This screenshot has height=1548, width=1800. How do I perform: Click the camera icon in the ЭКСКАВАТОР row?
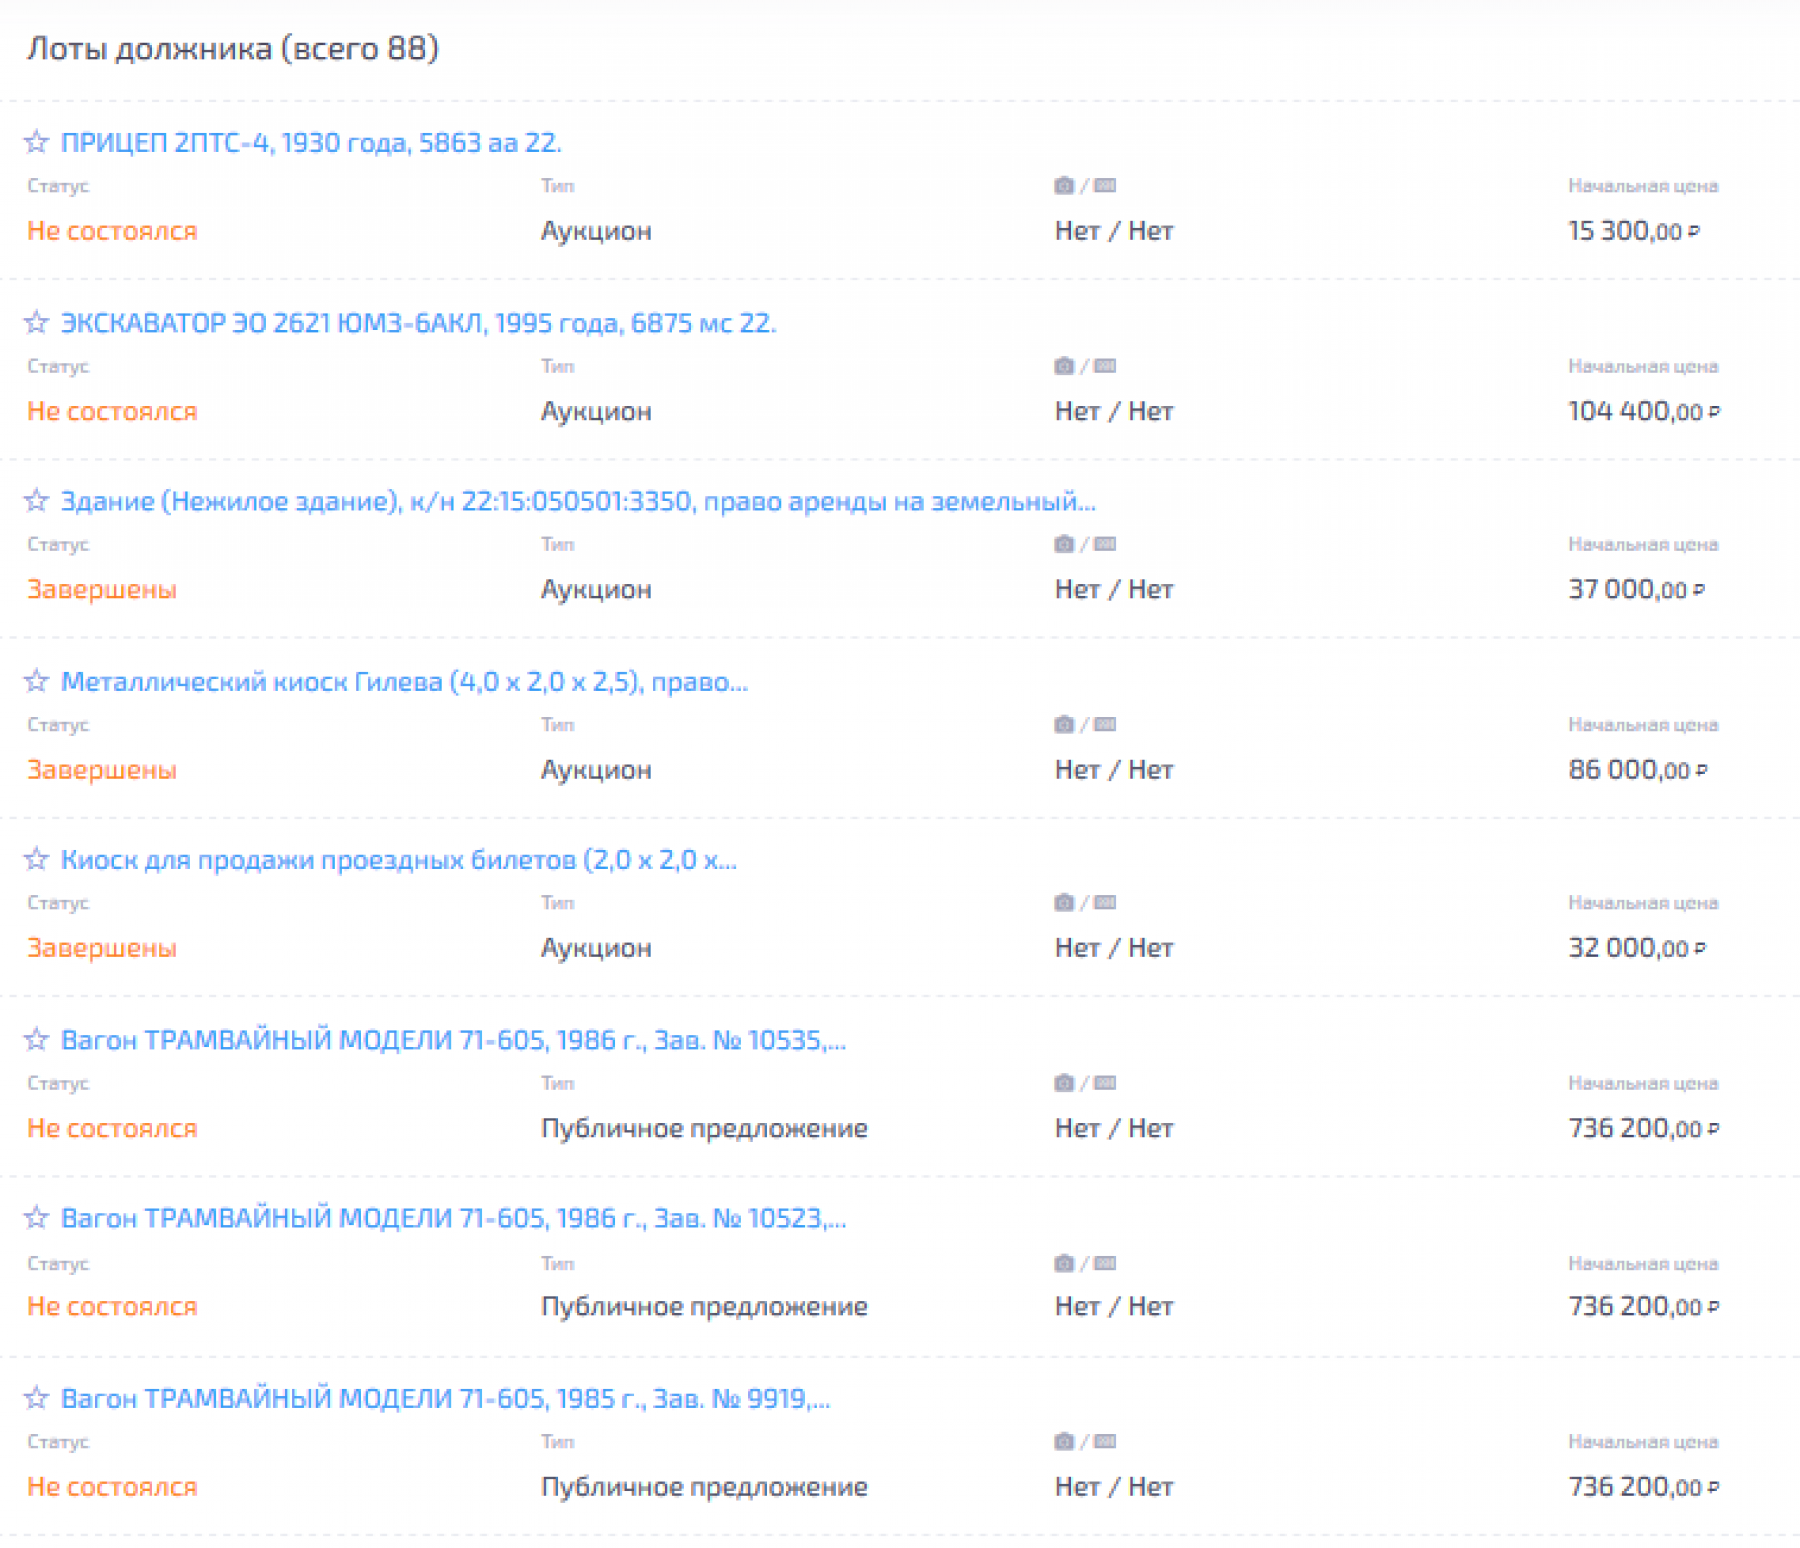(1064, 366)
